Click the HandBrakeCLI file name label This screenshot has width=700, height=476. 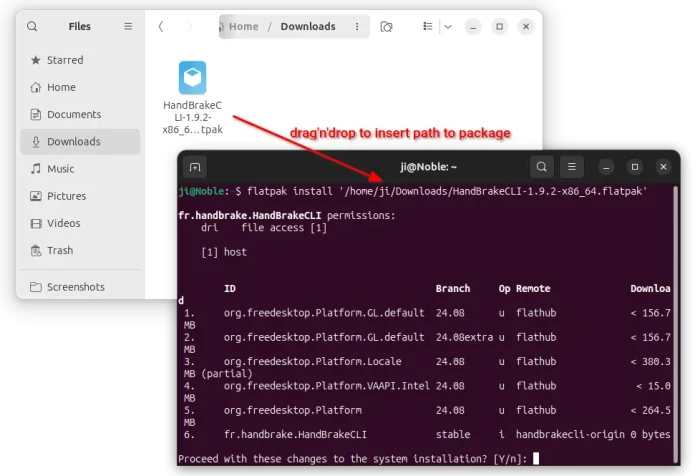tap(192, 117)
